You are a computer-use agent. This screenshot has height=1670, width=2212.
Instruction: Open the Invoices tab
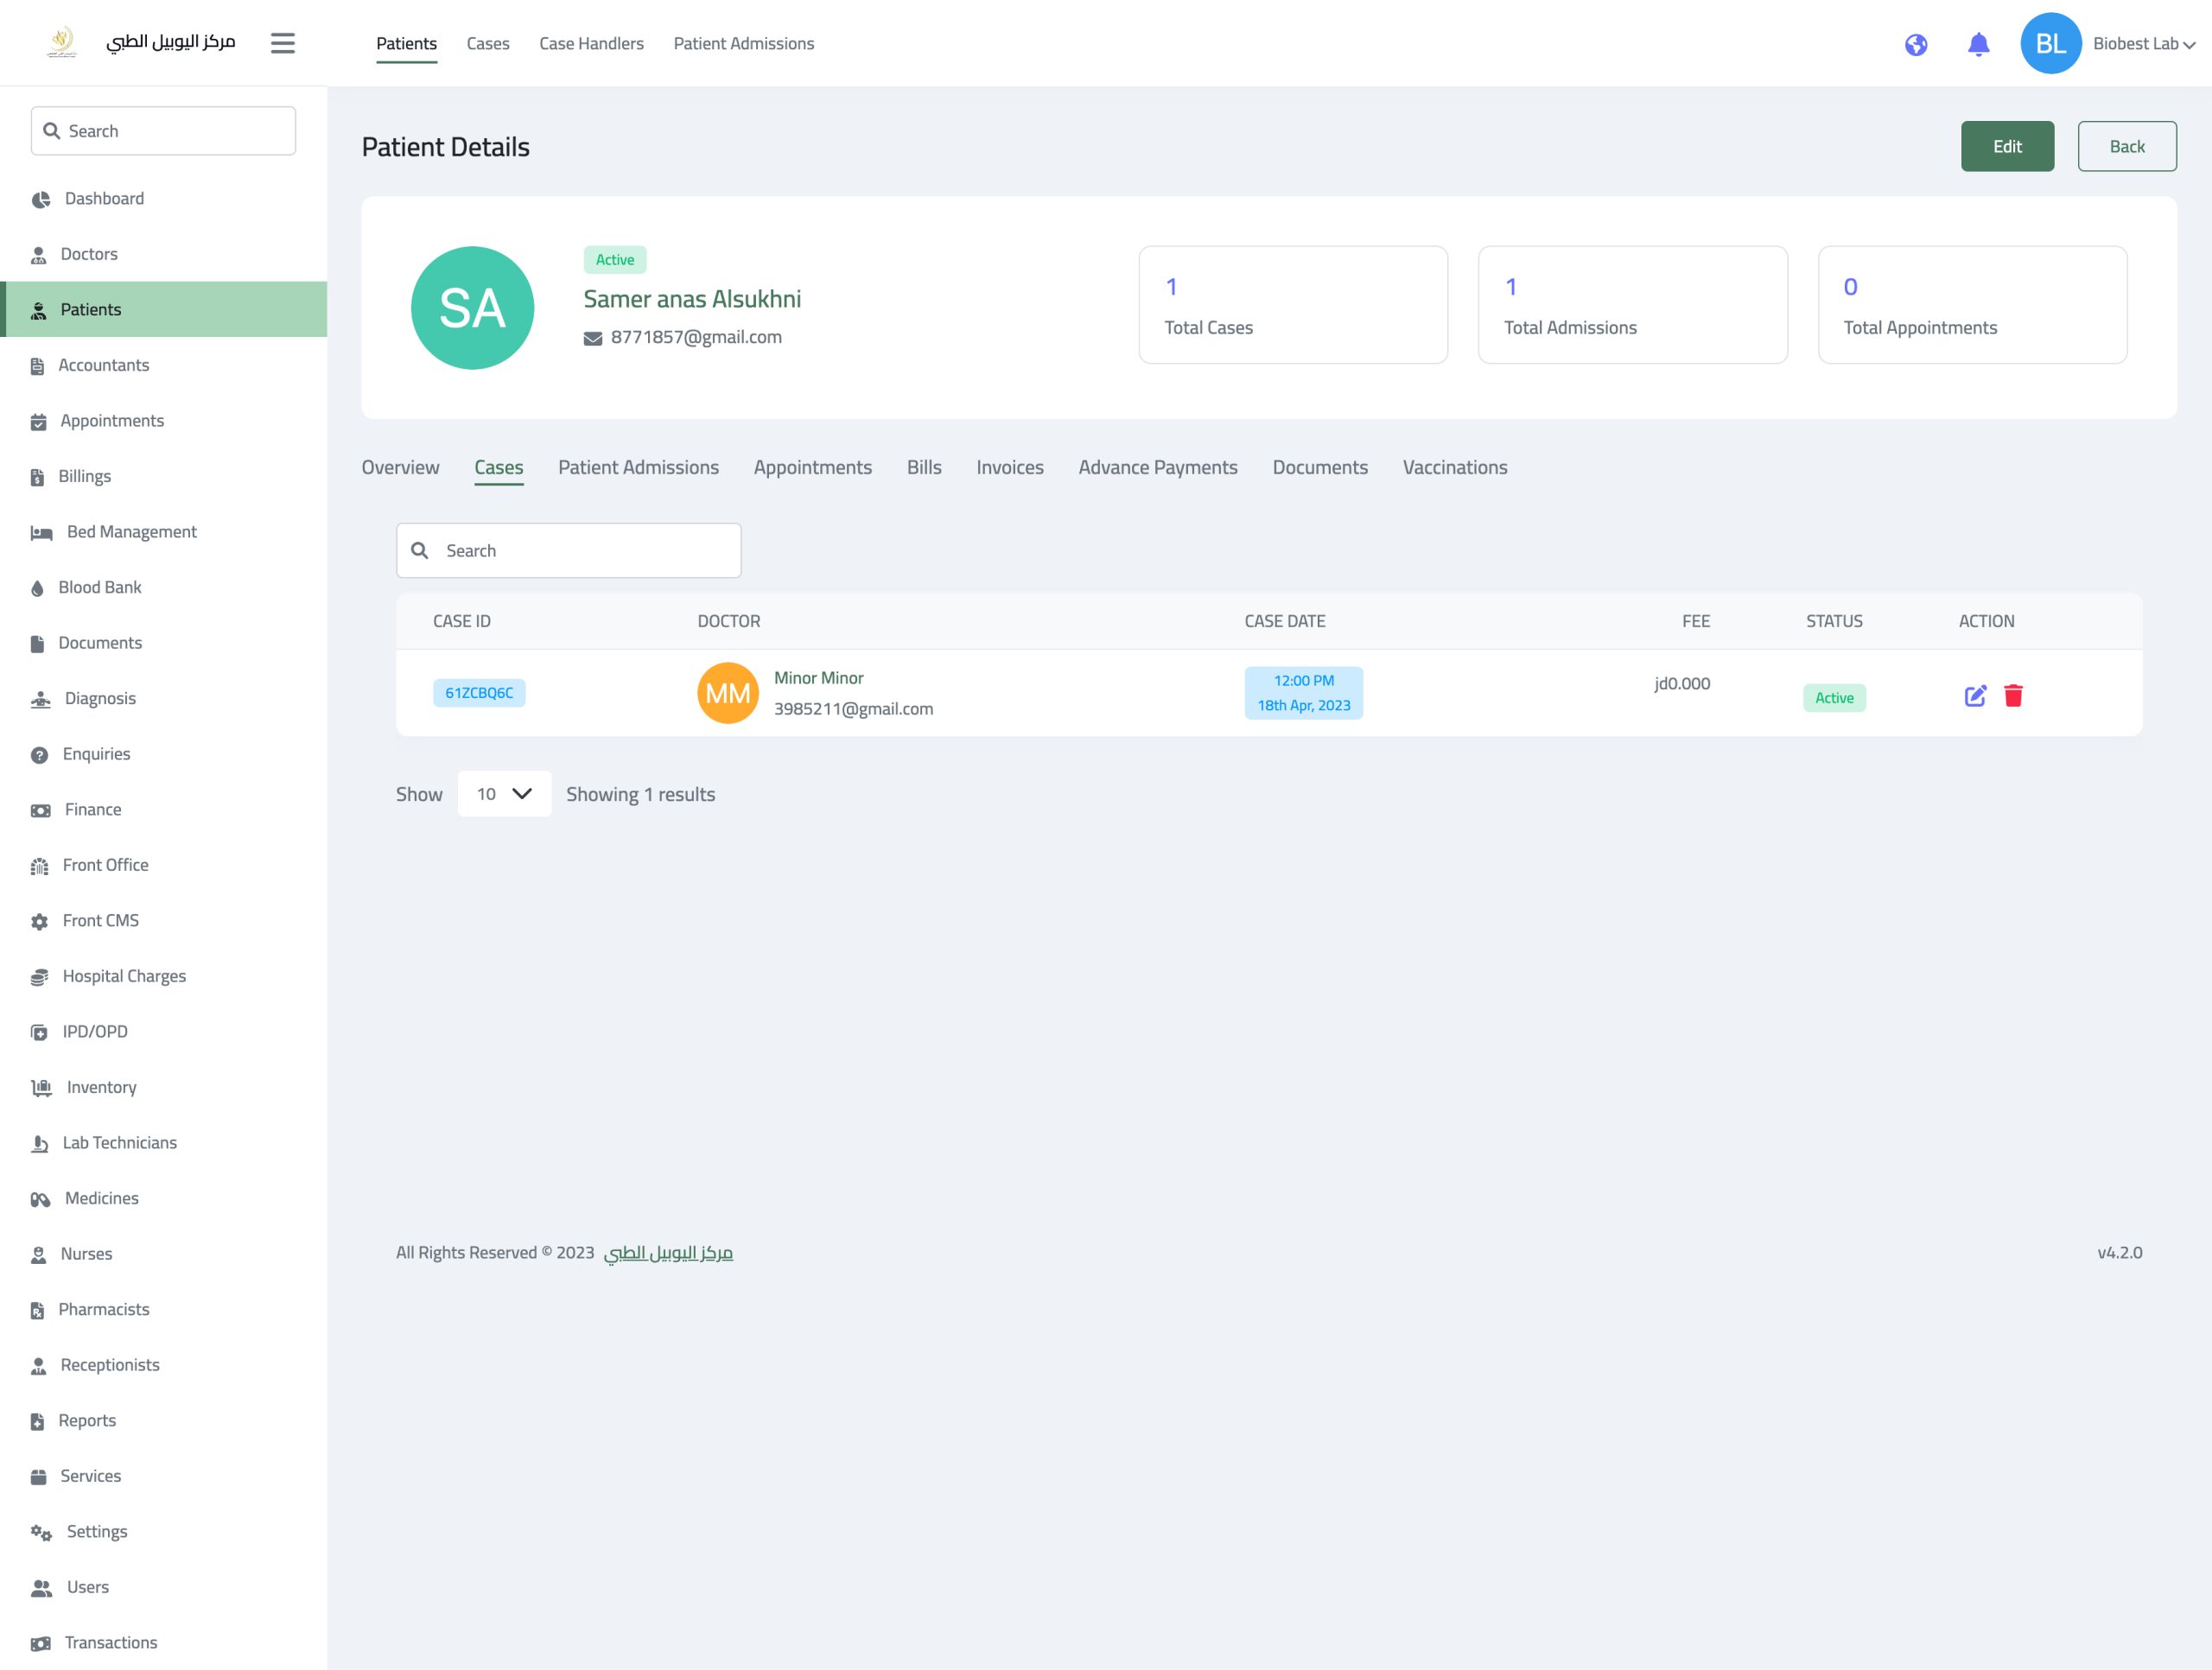[1009, 467]
